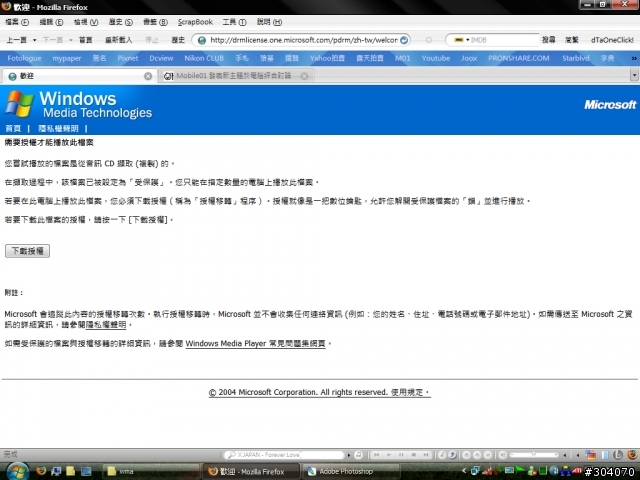Open the Joox bookmark
640x480 pixels.
coord(469,58)
